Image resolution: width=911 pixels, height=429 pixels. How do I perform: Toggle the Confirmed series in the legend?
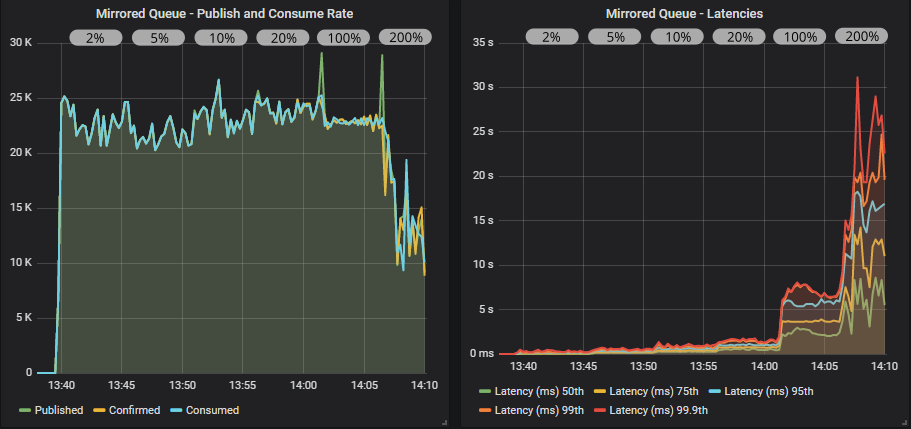[x=132, y=410]
